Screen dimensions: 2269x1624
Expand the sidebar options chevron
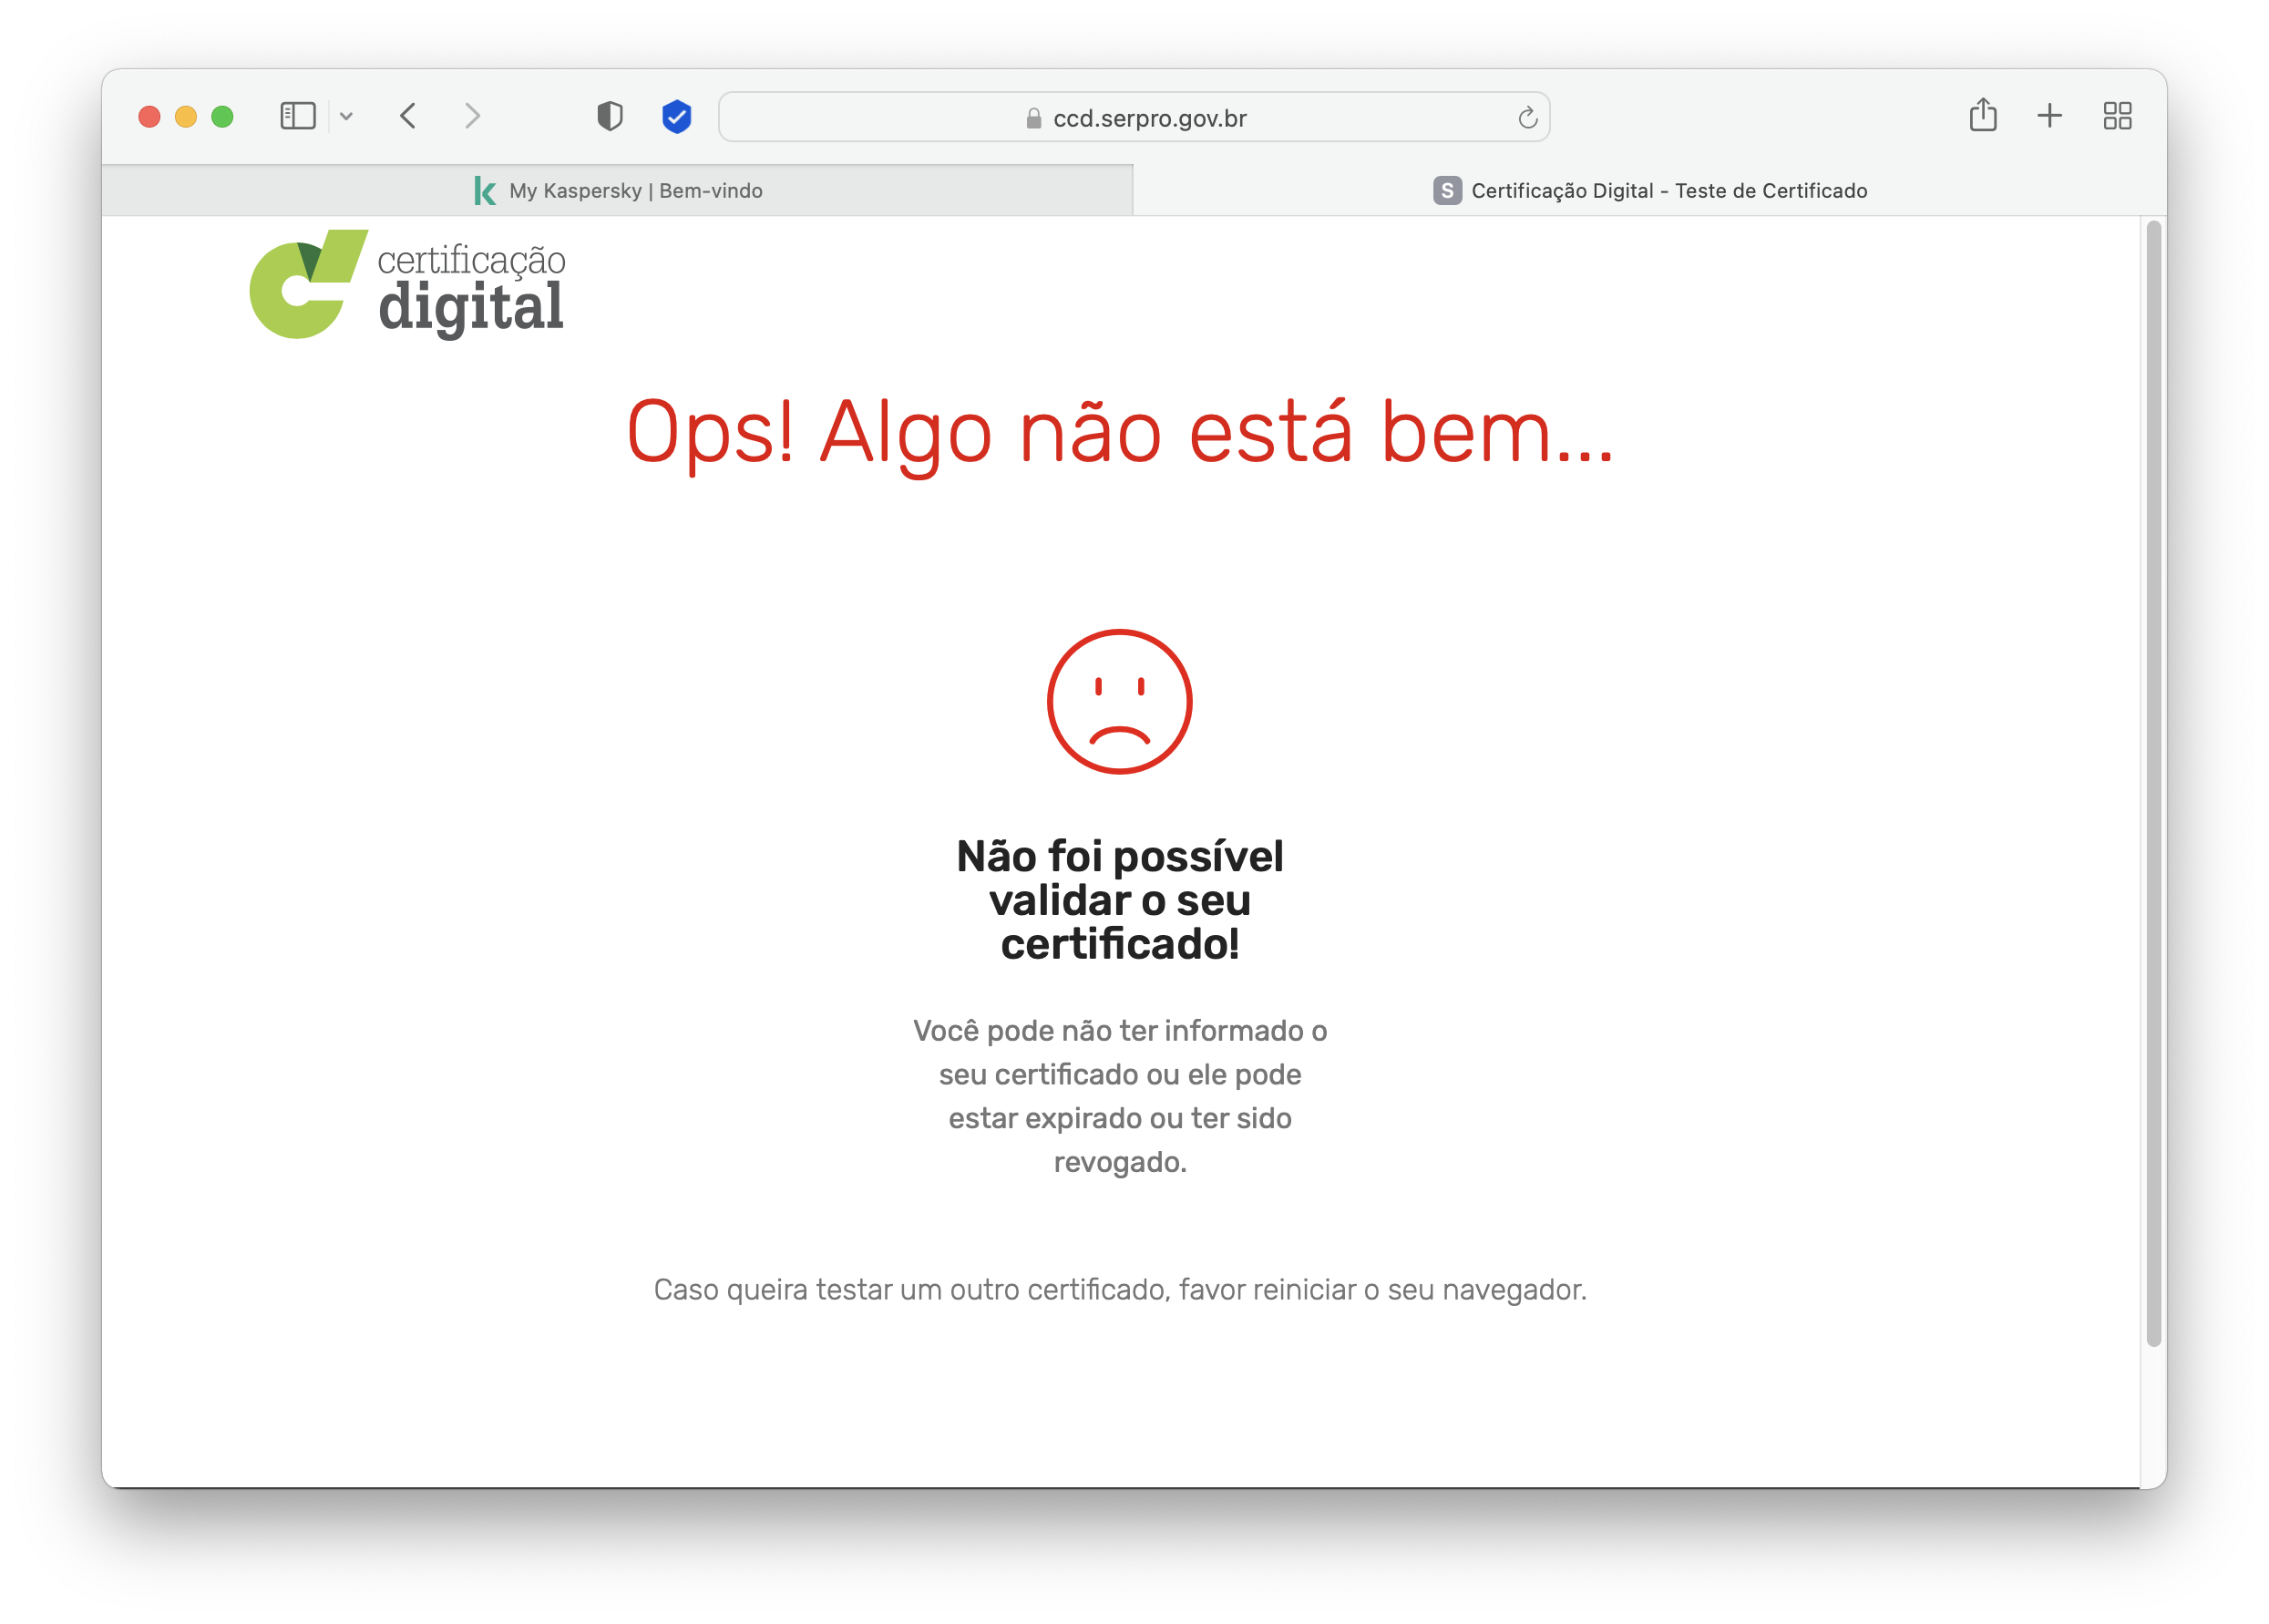tap(346, 116)
